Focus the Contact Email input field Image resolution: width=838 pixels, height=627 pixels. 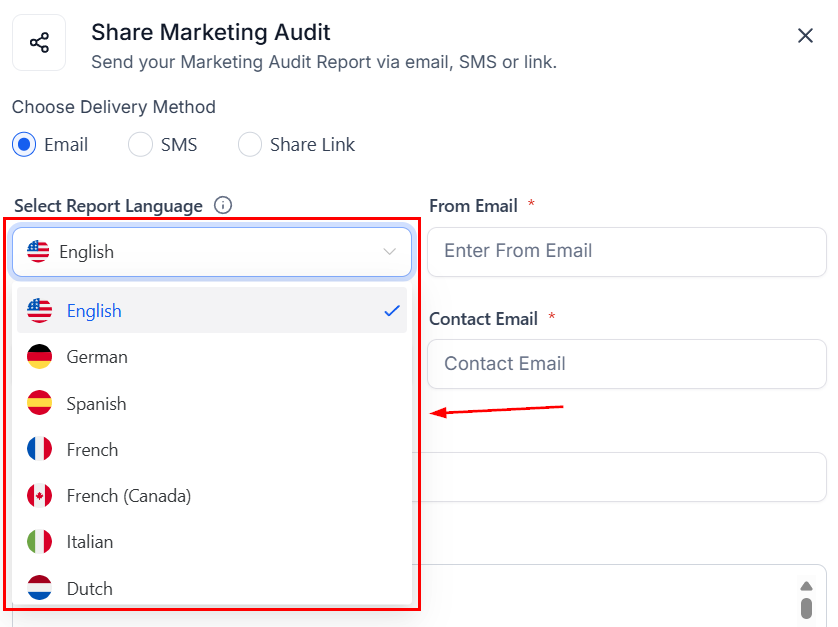tap(627, 364)
